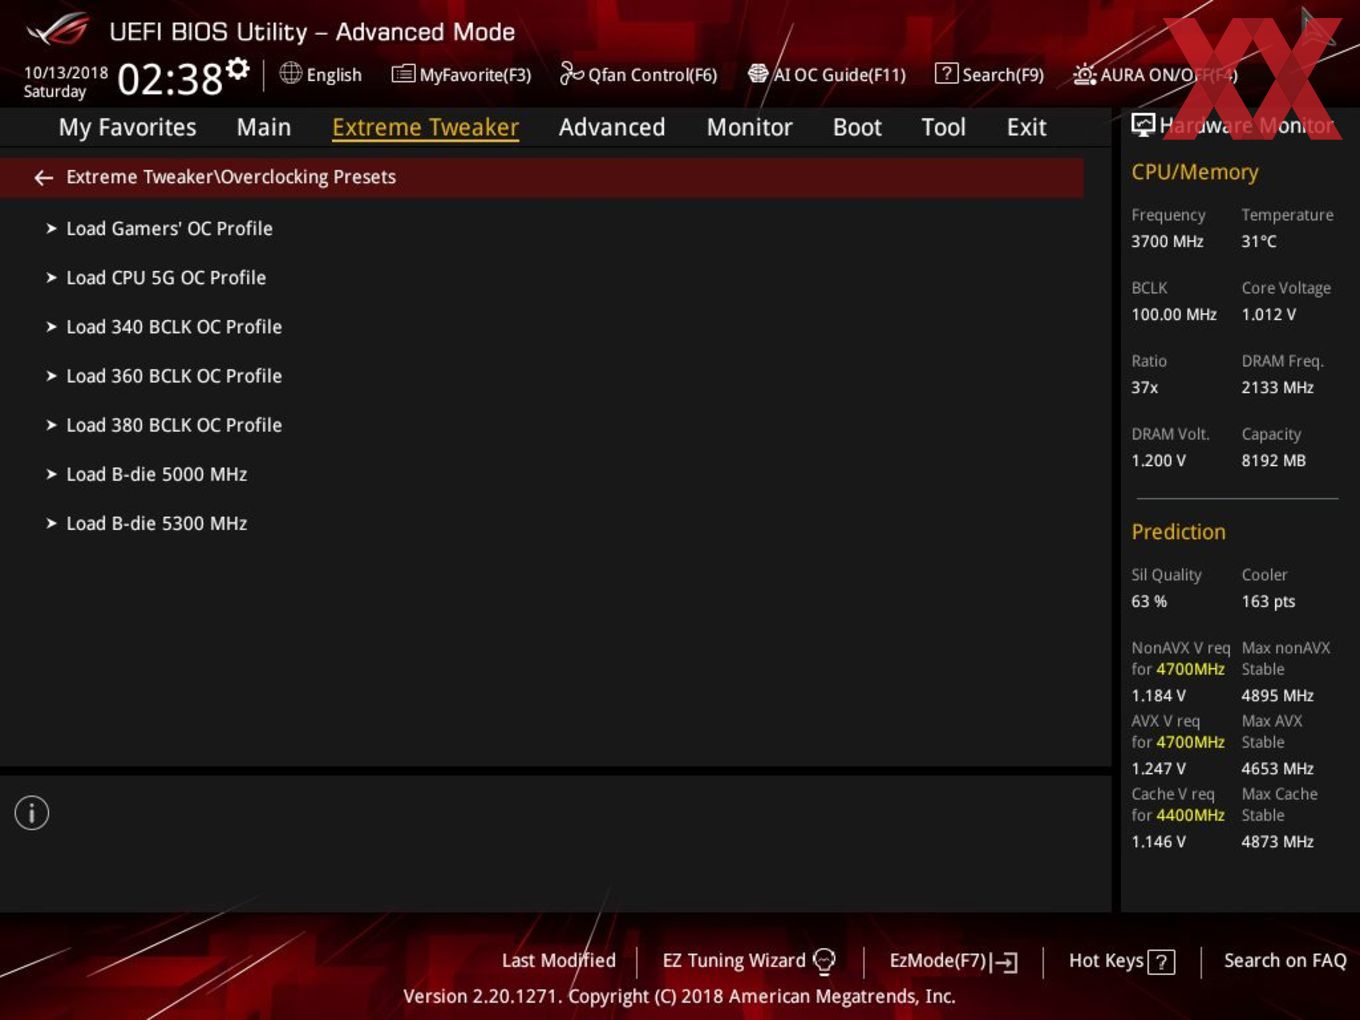Click the EZ Tuning Wizard lightbulb icon
Screen dimensions: 1360x1020
coord(824,961)
